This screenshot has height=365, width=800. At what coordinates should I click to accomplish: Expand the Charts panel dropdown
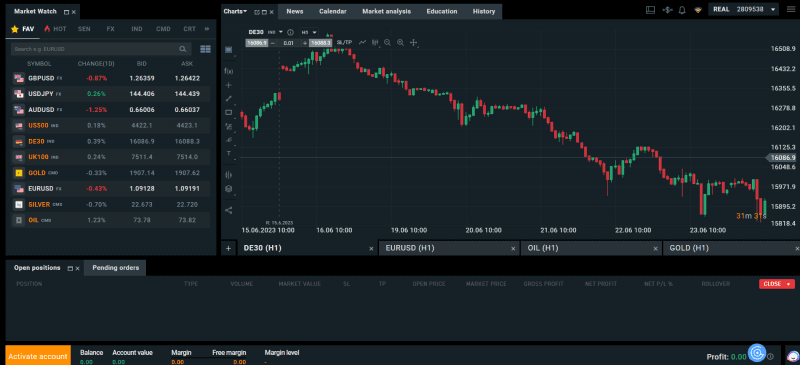tap(235, 11)
